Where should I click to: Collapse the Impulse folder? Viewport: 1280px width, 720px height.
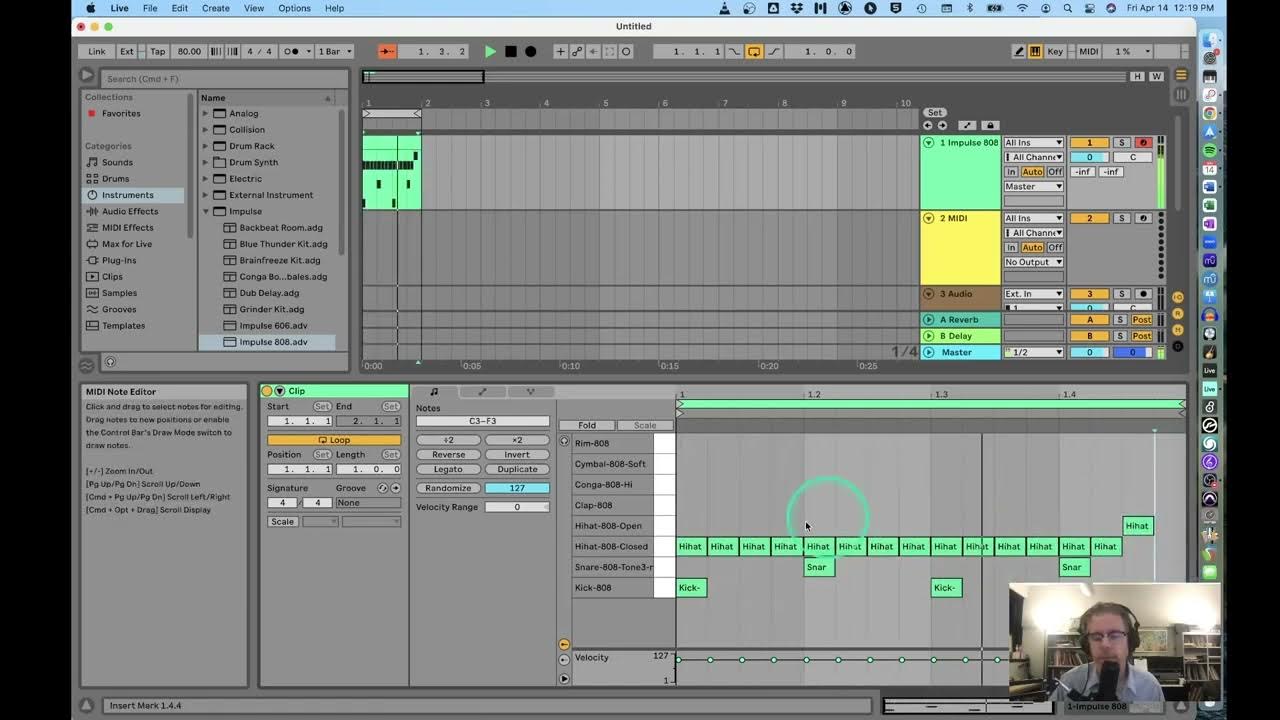205,211
